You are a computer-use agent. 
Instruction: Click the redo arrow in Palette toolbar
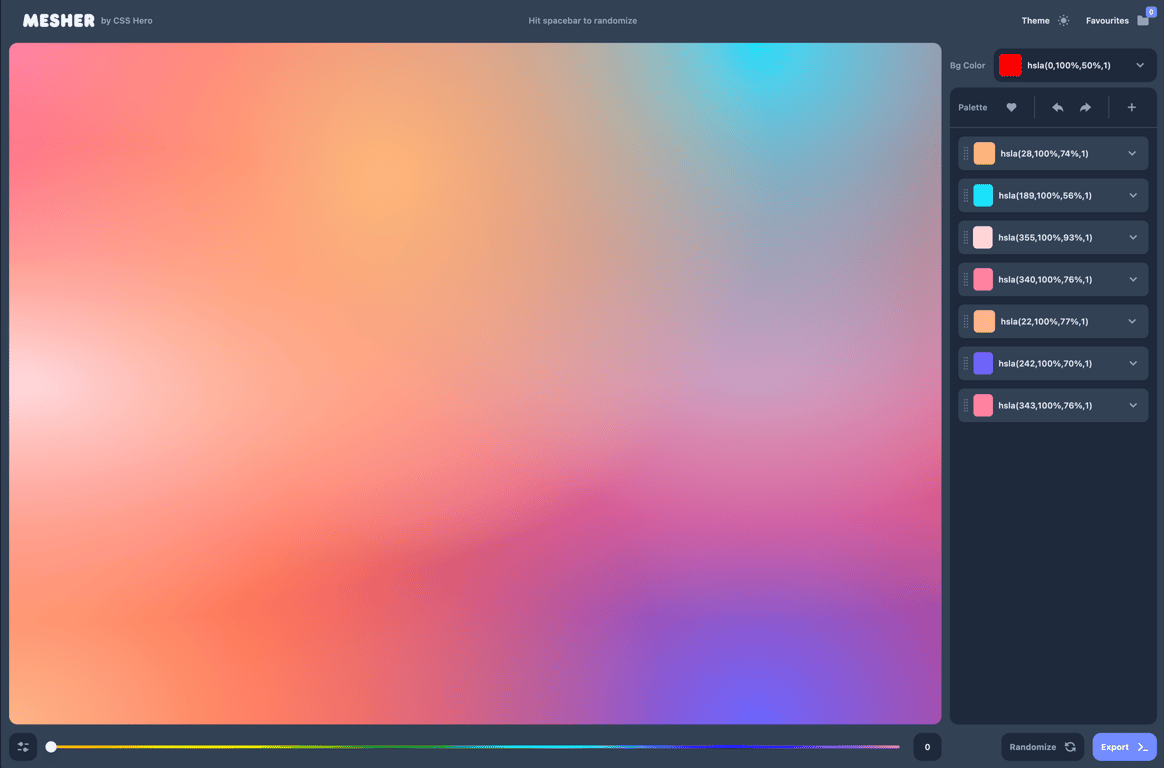1085,108
